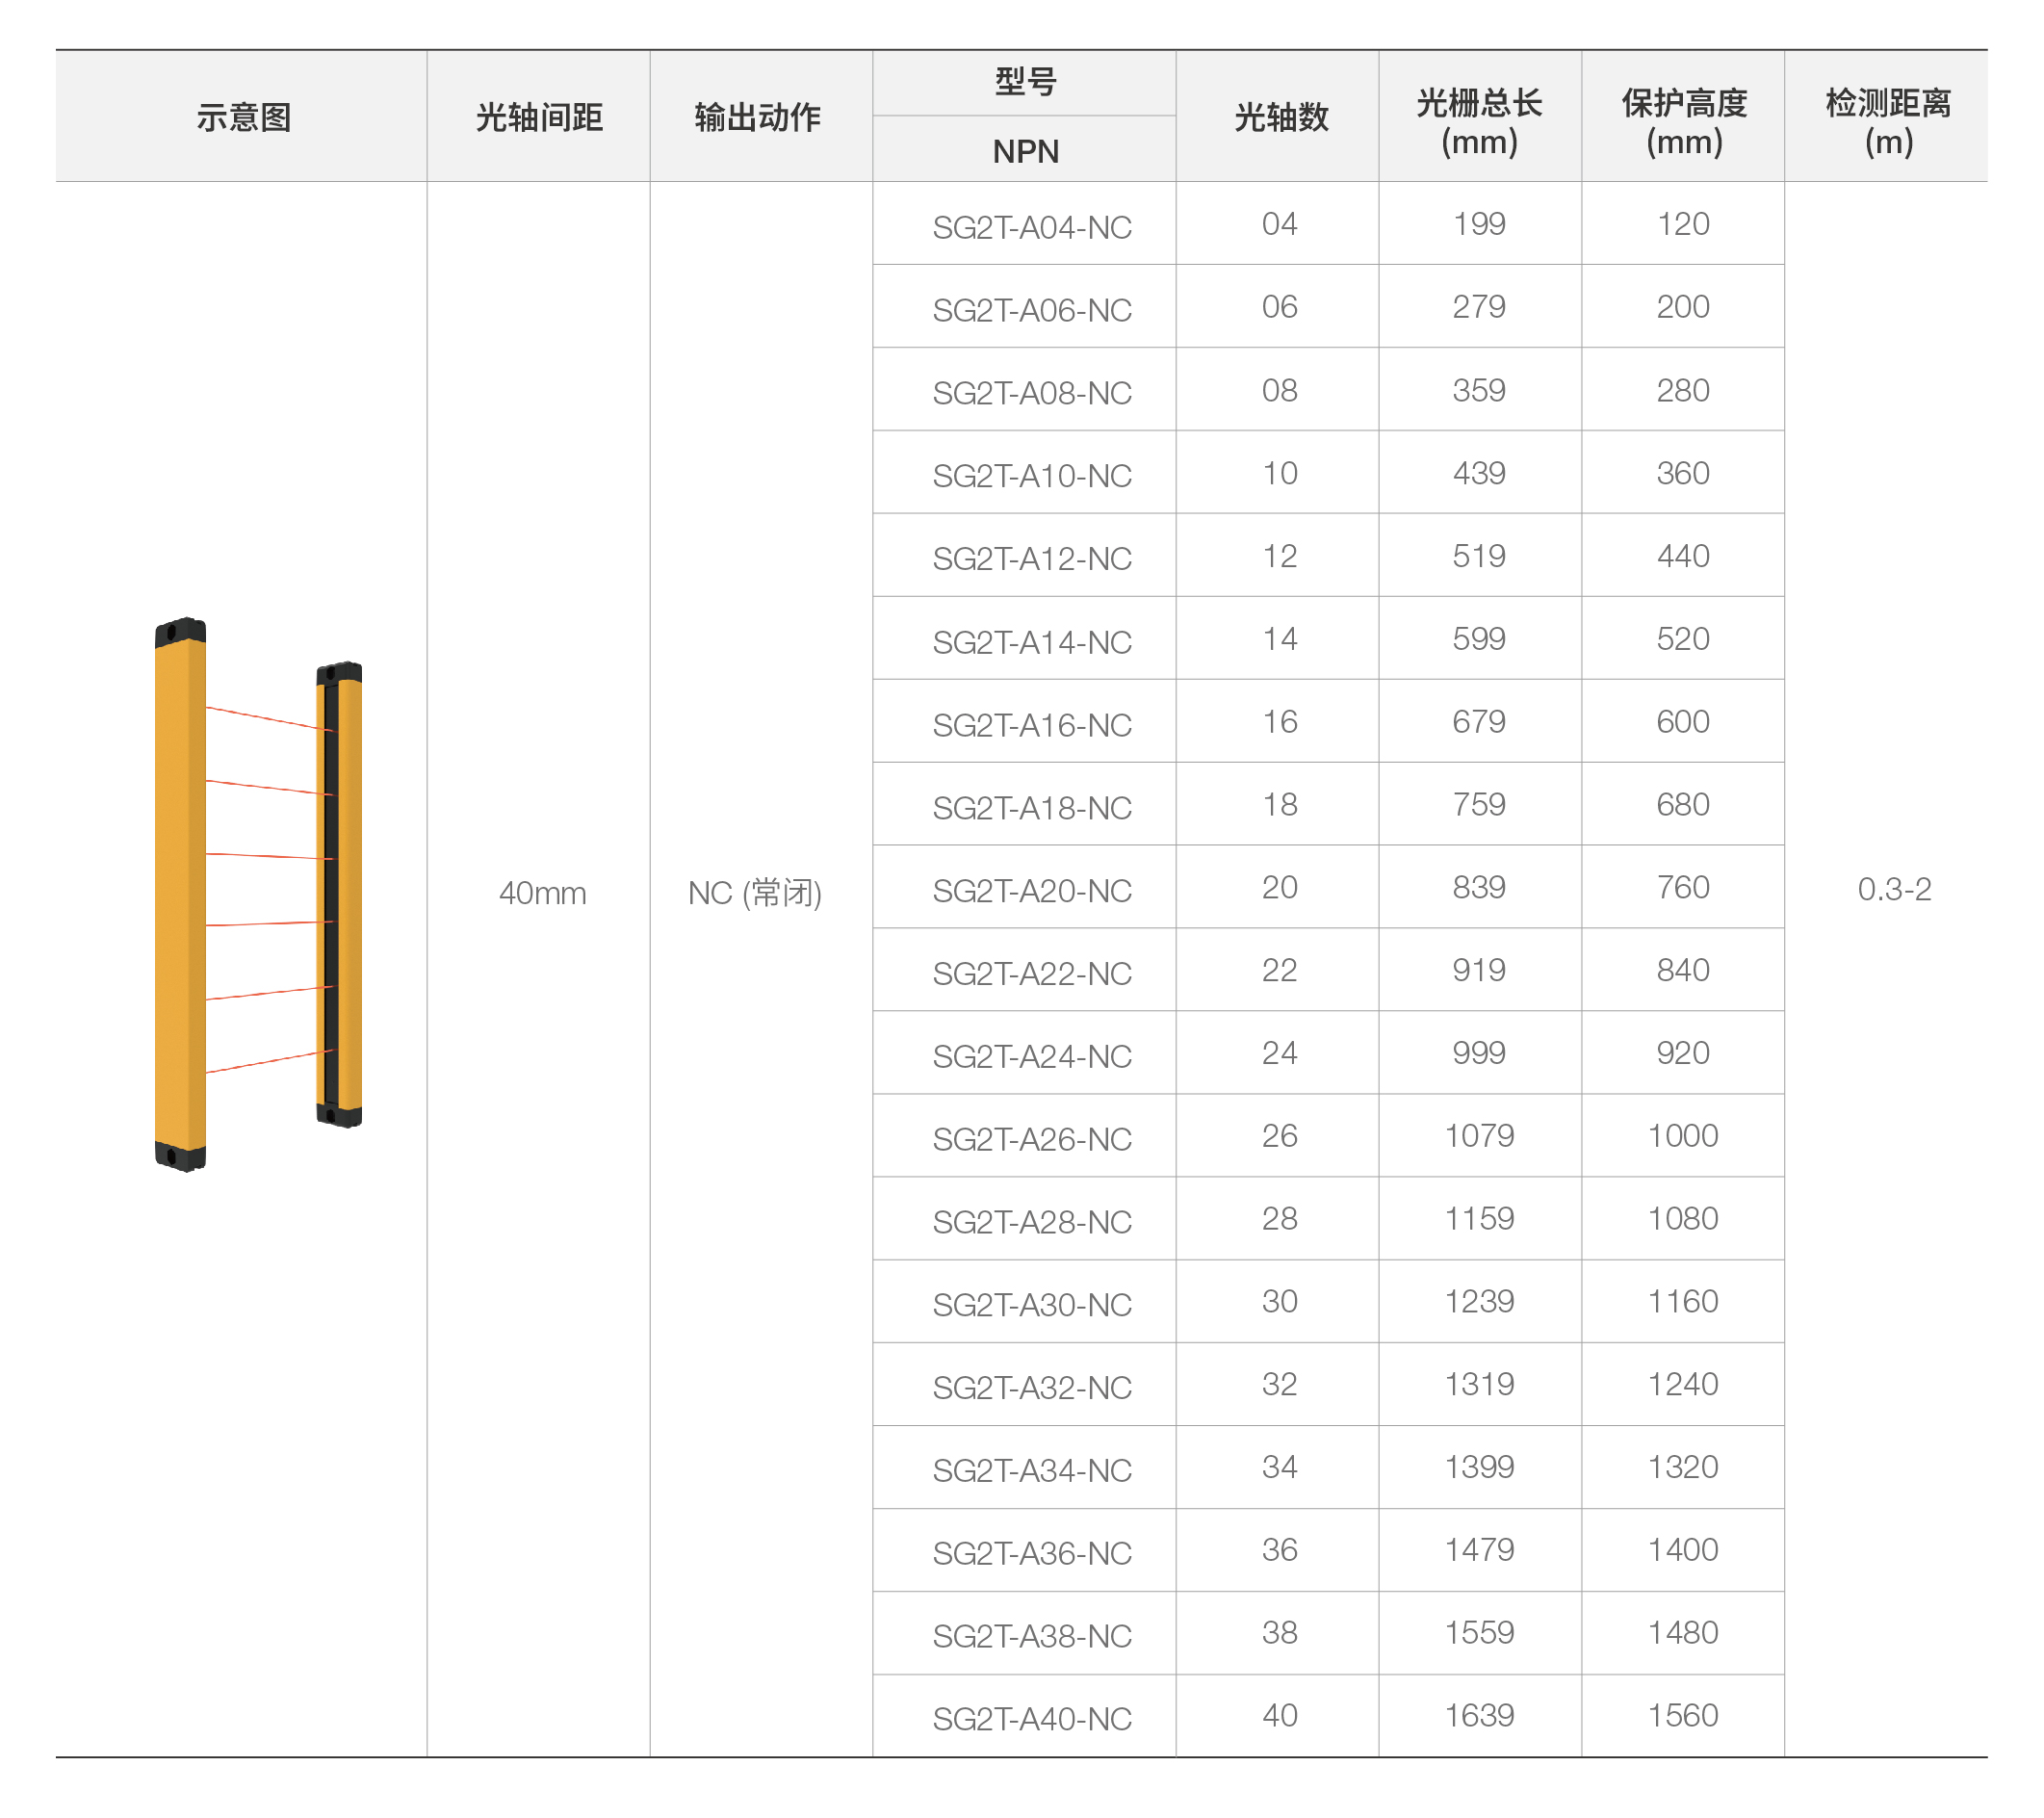Select the 光栅总长 (mm) header
The image size is (2044, 1818).
tap(1479, 121)
